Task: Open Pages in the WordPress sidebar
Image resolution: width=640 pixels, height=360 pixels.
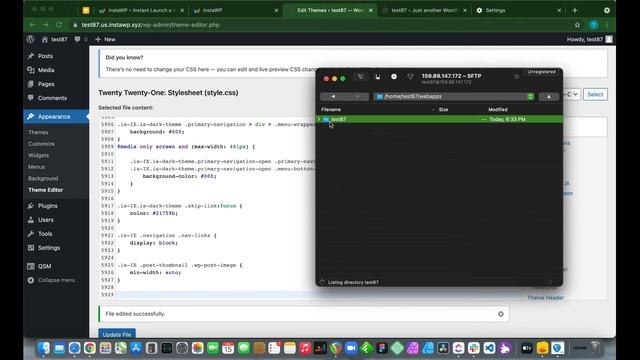Action: 46,84
